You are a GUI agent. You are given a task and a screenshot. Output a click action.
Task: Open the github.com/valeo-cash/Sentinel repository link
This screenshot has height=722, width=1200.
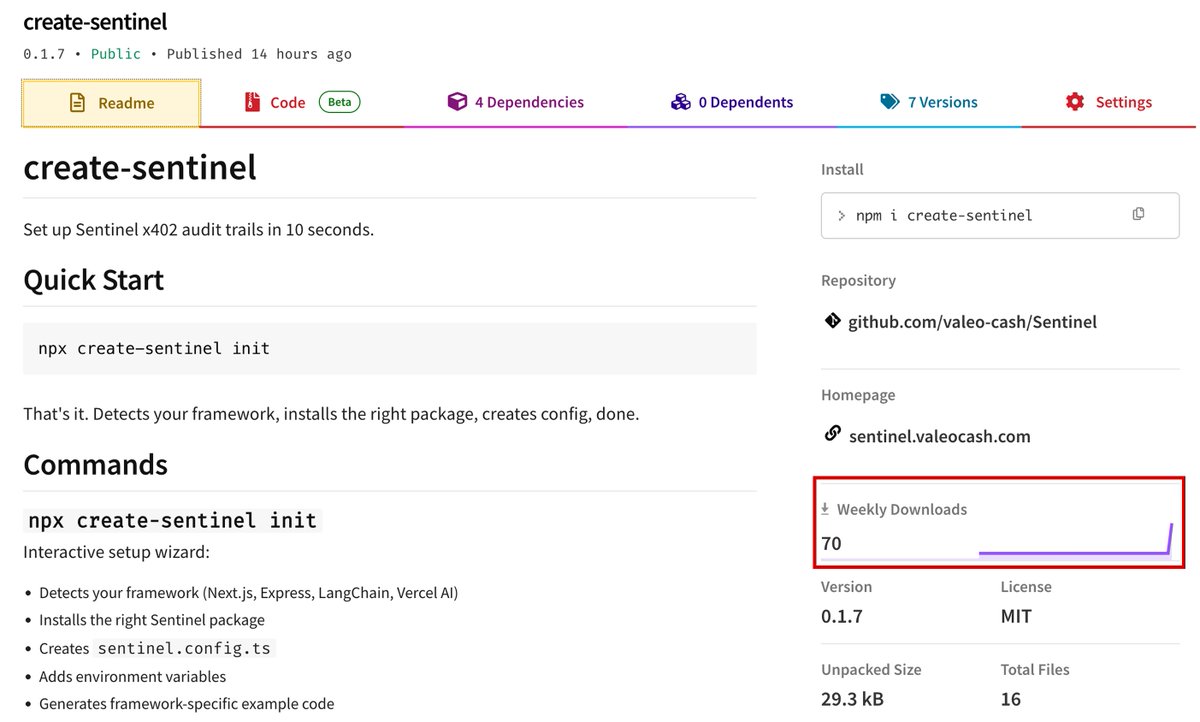[x=972, y=322]
